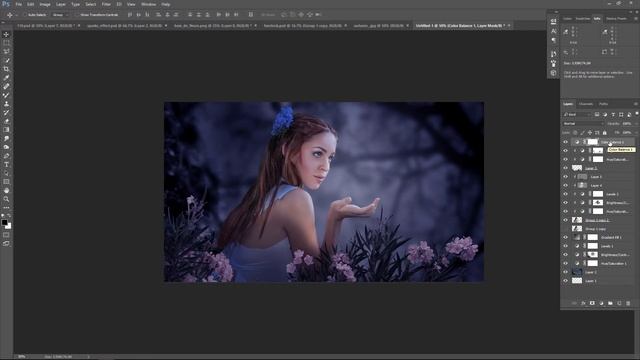Click the add layer mask icon
Viewport: 640px width, 360px height.
pyautogui.click(x=592, y=303)
